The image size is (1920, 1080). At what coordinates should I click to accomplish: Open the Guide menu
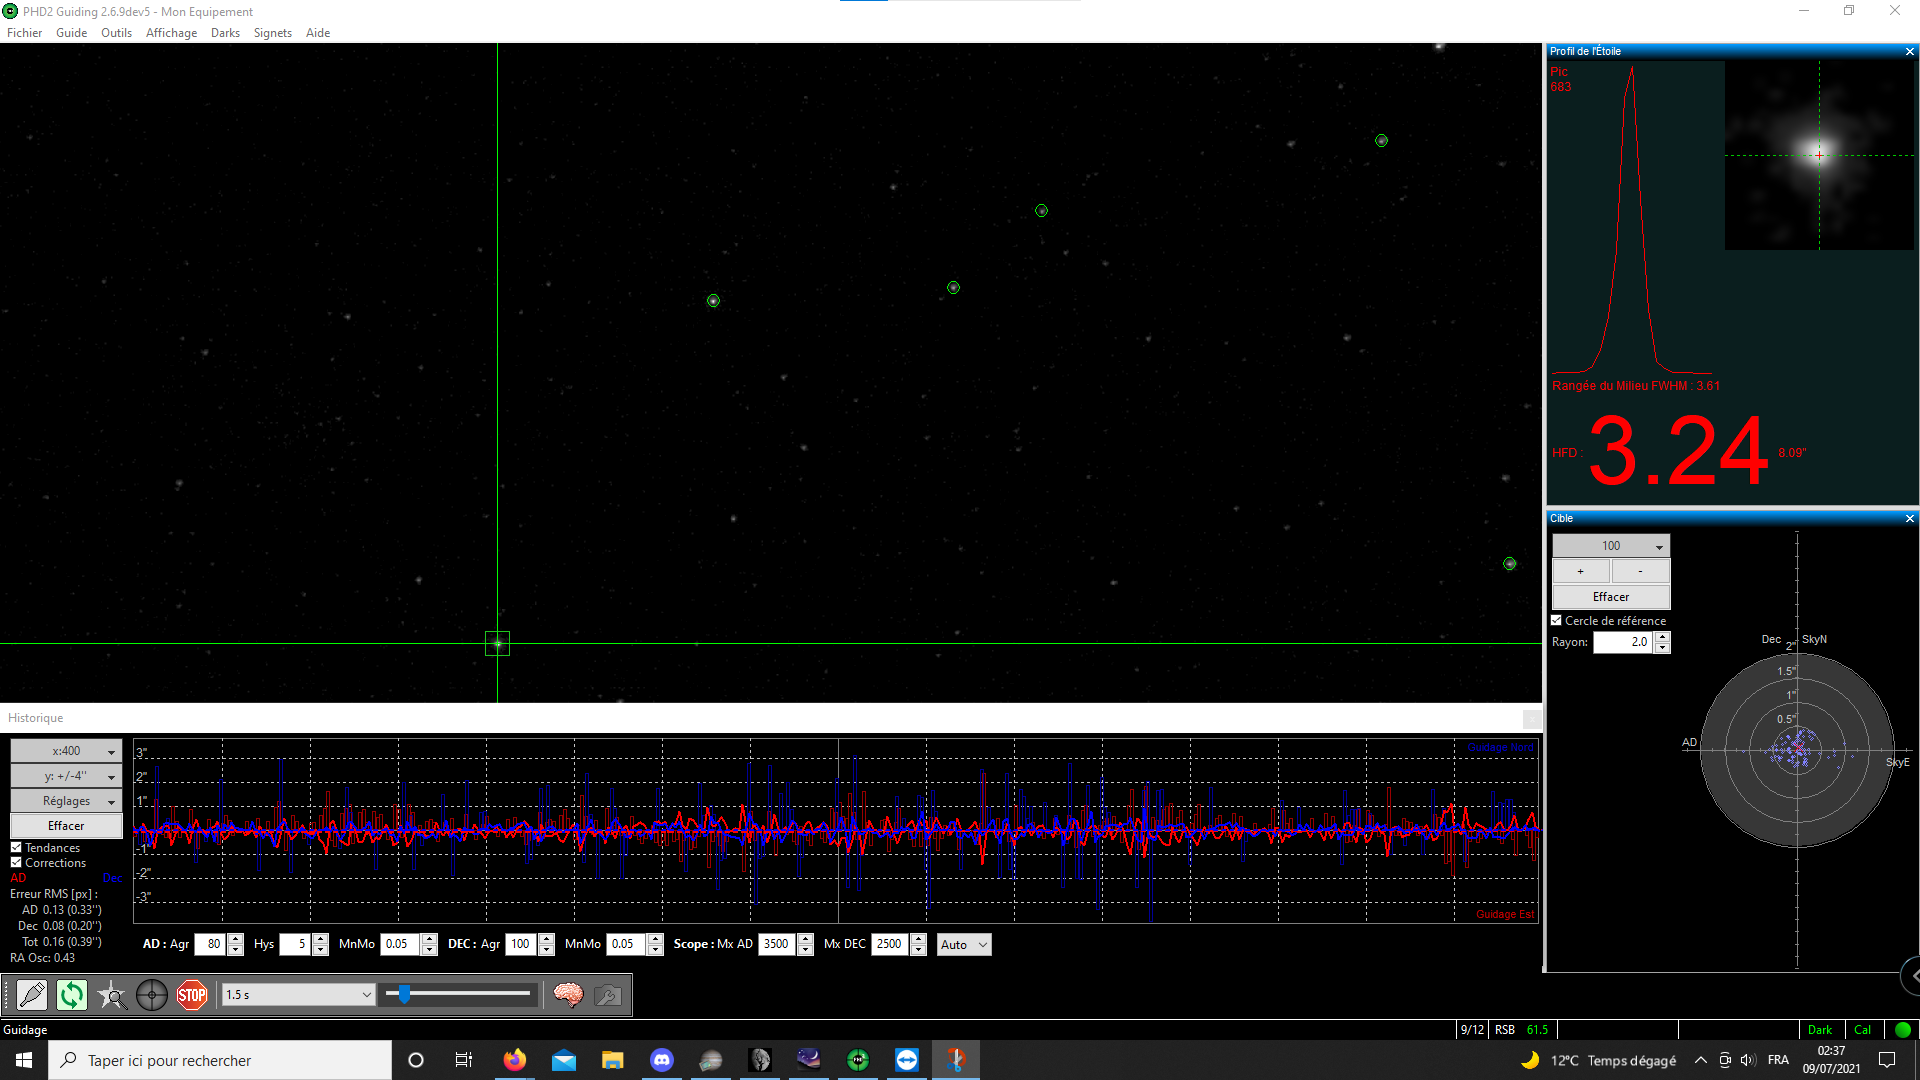coord(71,33)
